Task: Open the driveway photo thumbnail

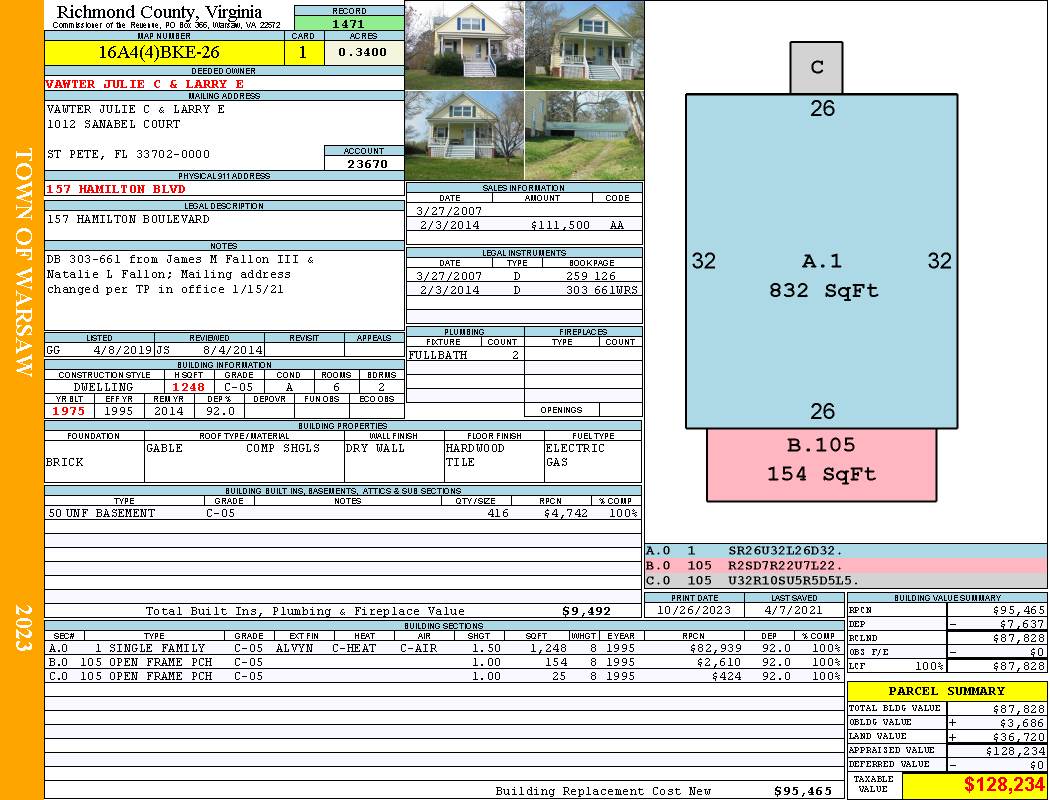Action: (584, 135)
